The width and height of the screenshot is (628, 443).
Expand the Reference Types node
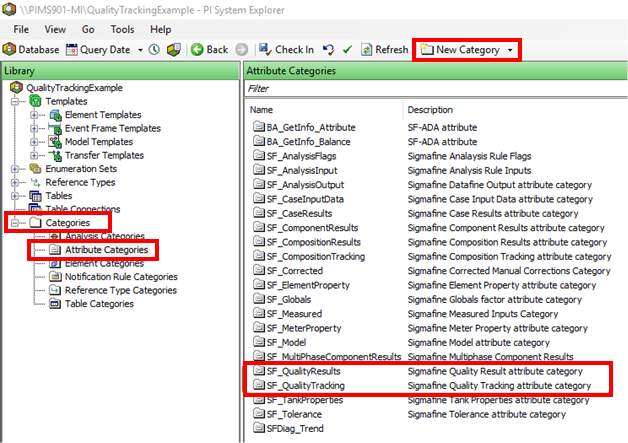coord(15,182)
